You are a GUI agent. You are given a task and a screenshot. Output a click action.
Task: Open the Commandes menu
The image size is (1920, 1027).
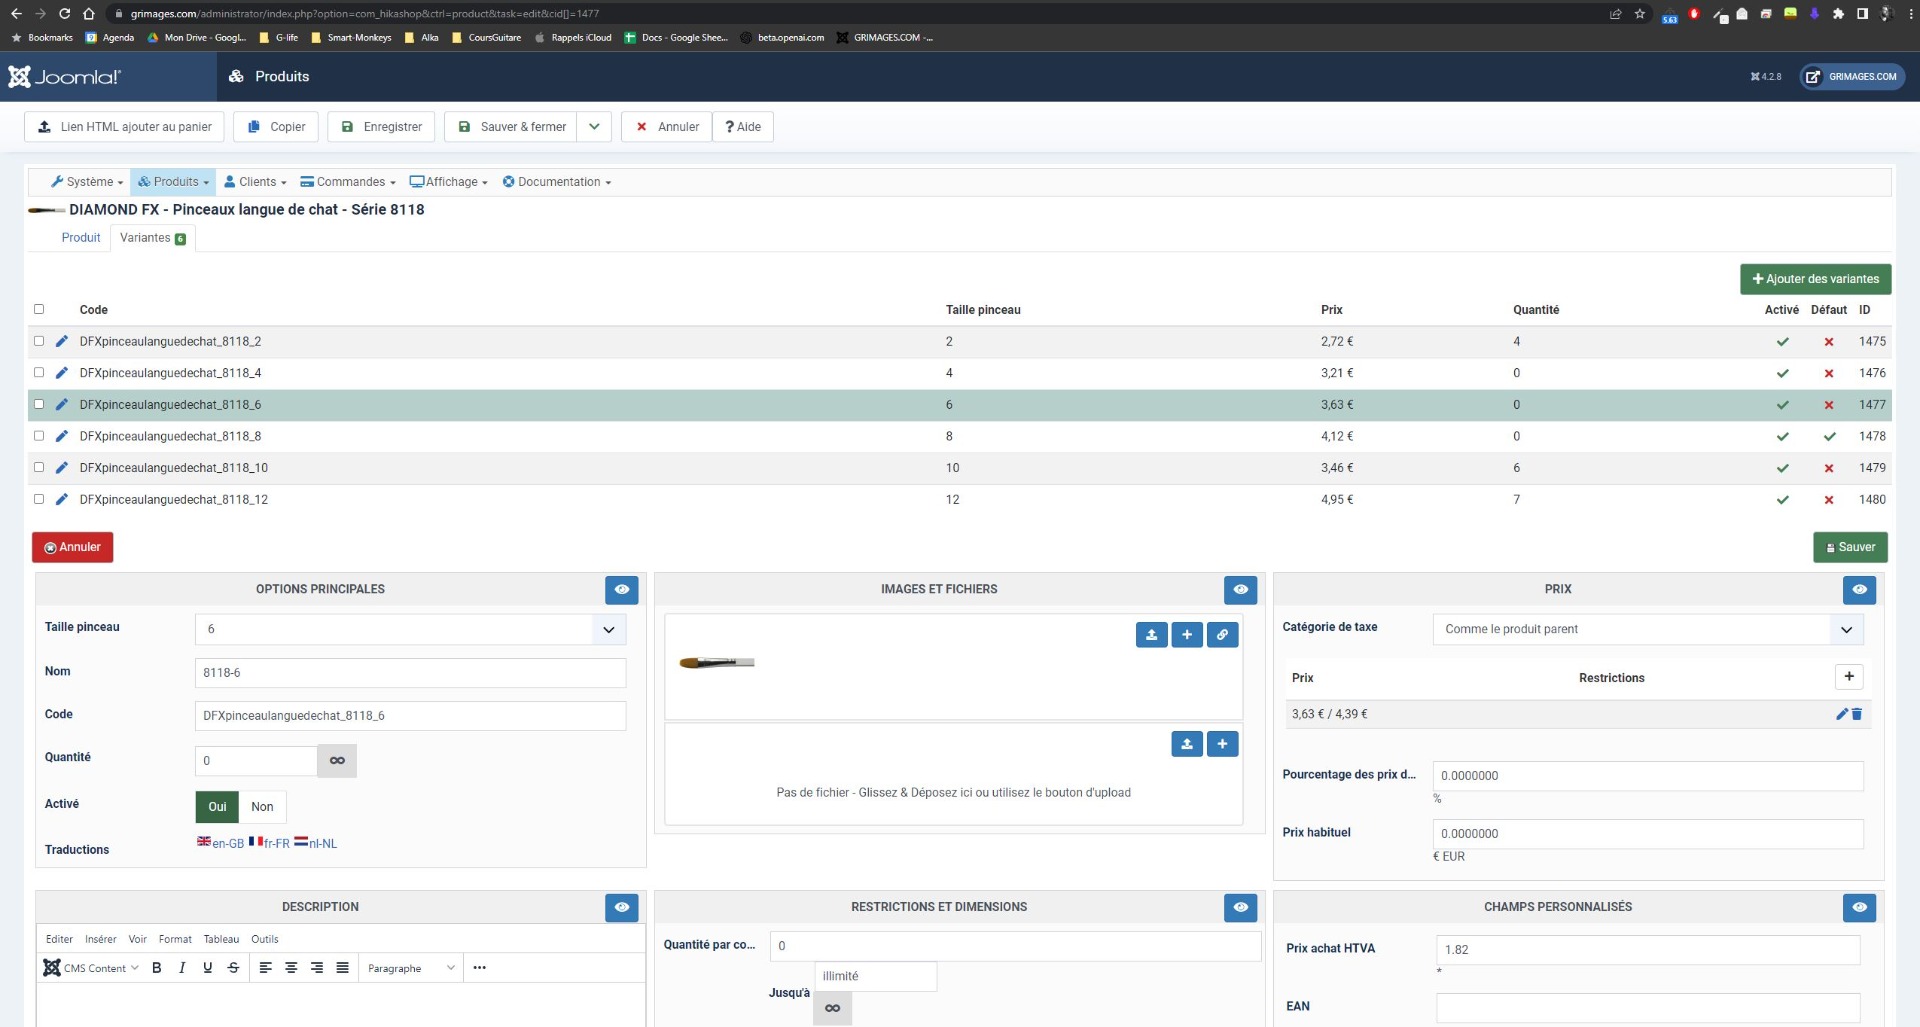click(x=349, y=182)
